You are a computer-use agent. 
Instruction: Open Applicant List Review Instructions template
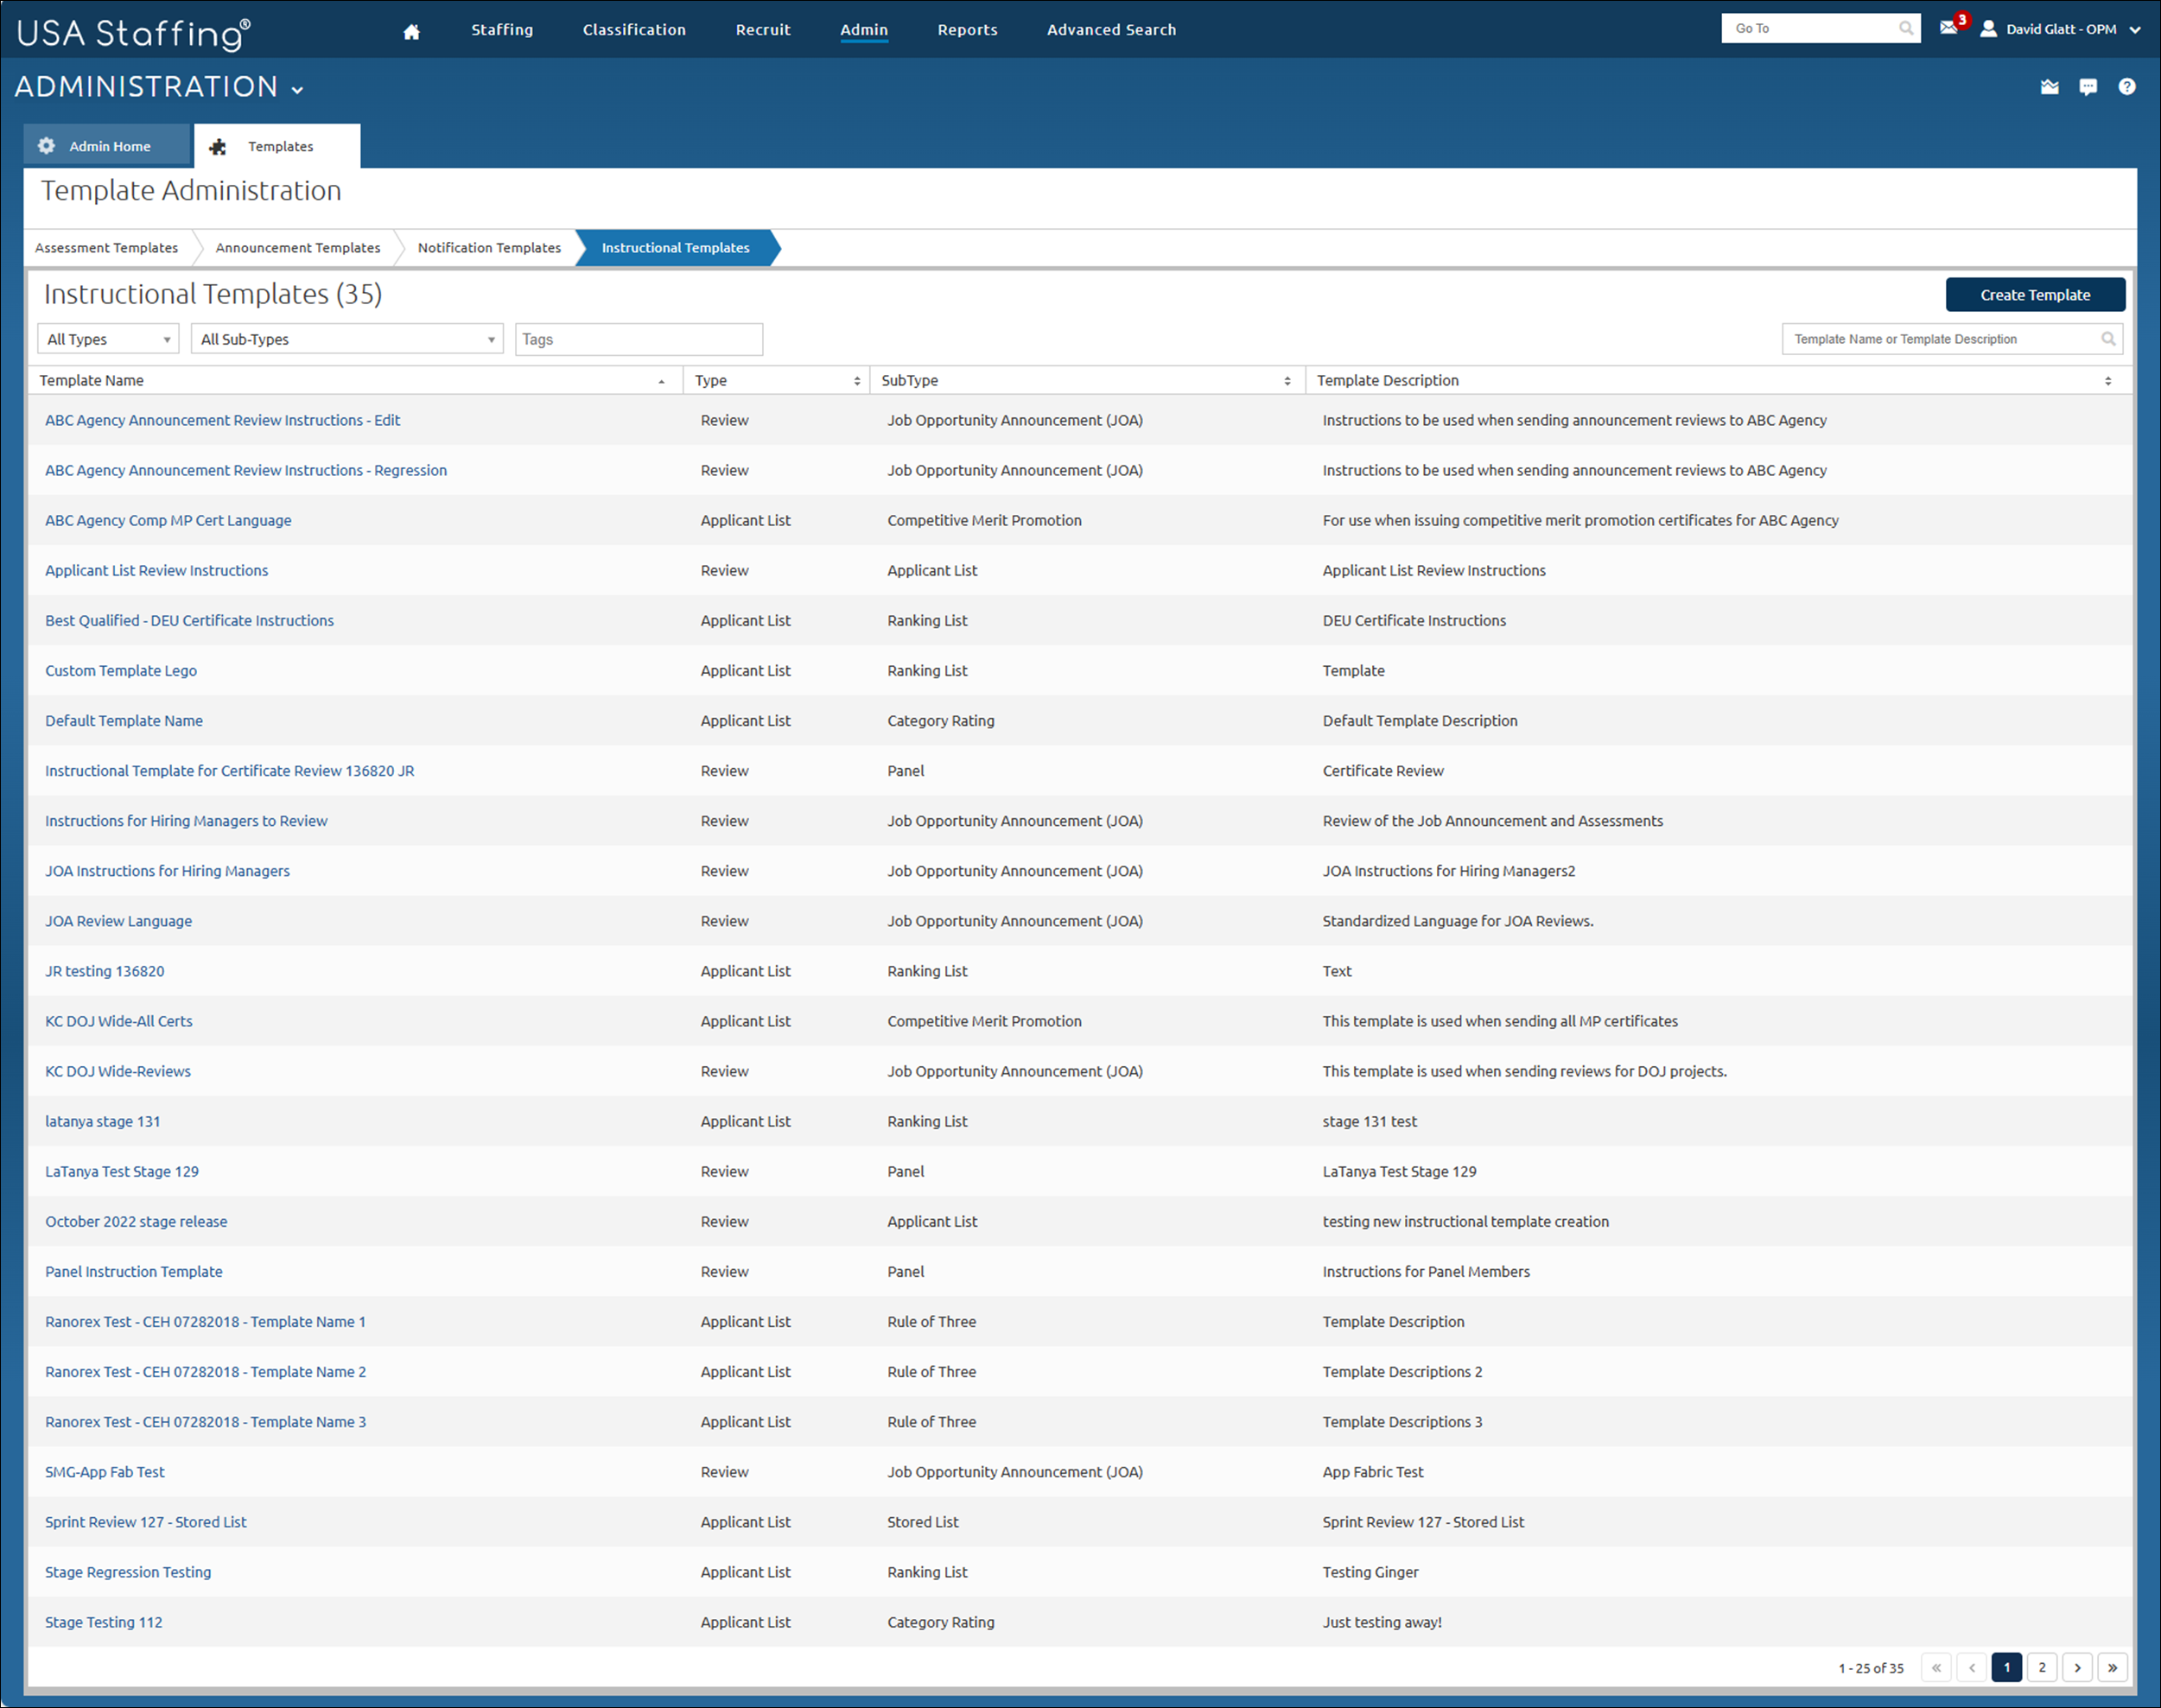point(157,571)
